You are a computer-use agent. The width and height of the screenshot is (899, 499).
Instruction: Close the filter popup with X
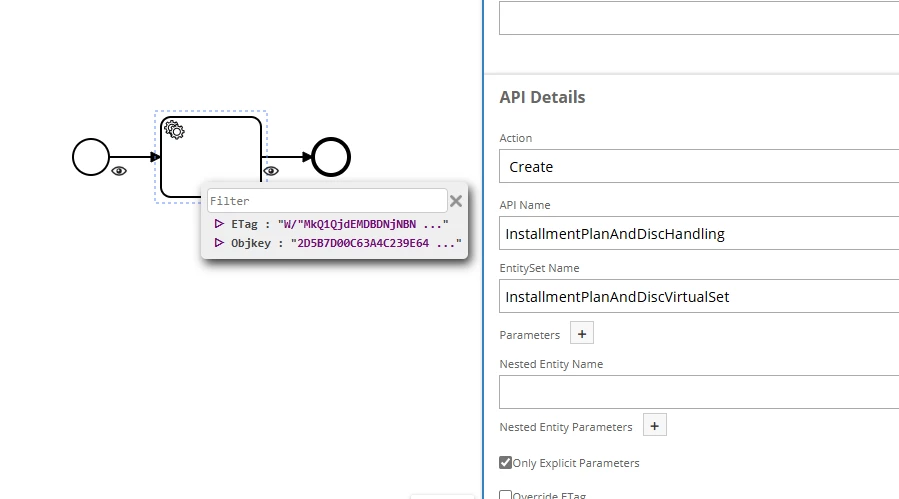point(456,201)
